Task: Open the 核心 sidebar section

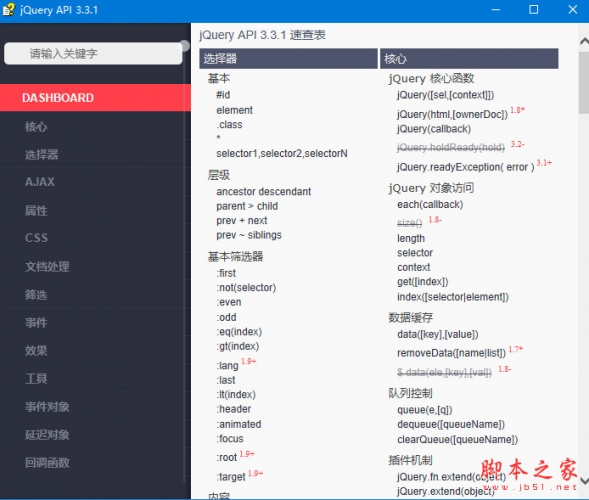Action: pos(36,127)
